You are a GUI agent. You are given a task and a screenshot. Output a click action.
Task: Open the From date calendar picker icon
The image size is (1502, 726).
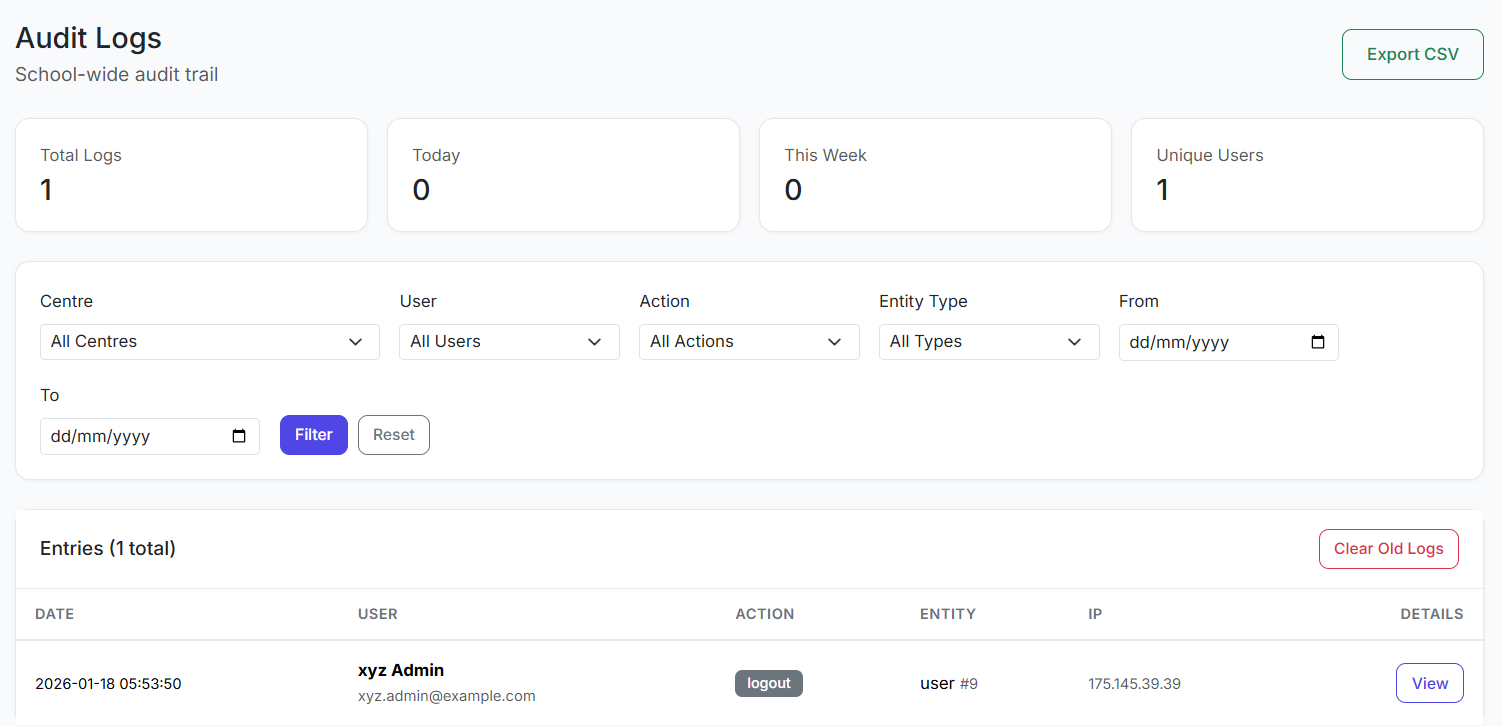(x=1318, y=342)
